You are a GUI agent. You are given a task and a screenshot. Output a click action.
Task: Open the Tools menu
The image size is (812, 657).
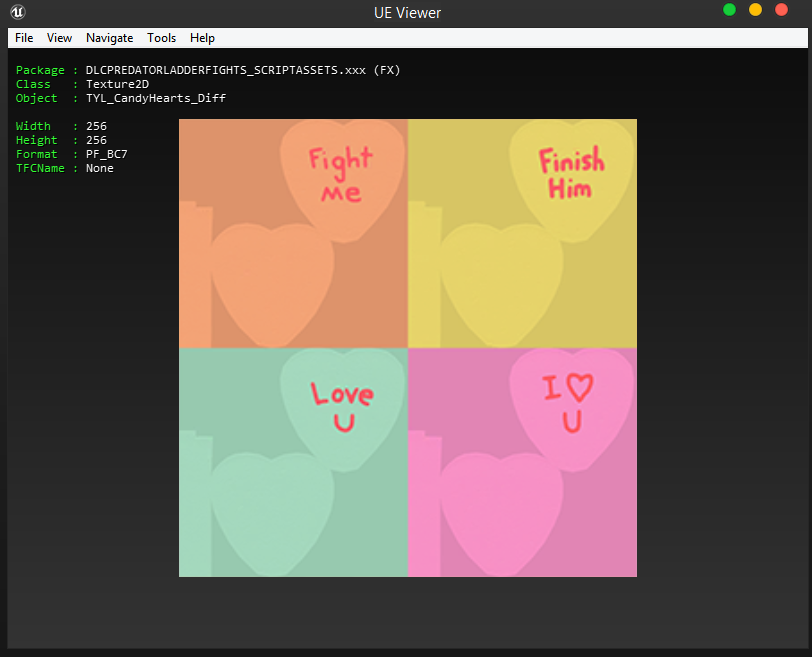point(161,38)
